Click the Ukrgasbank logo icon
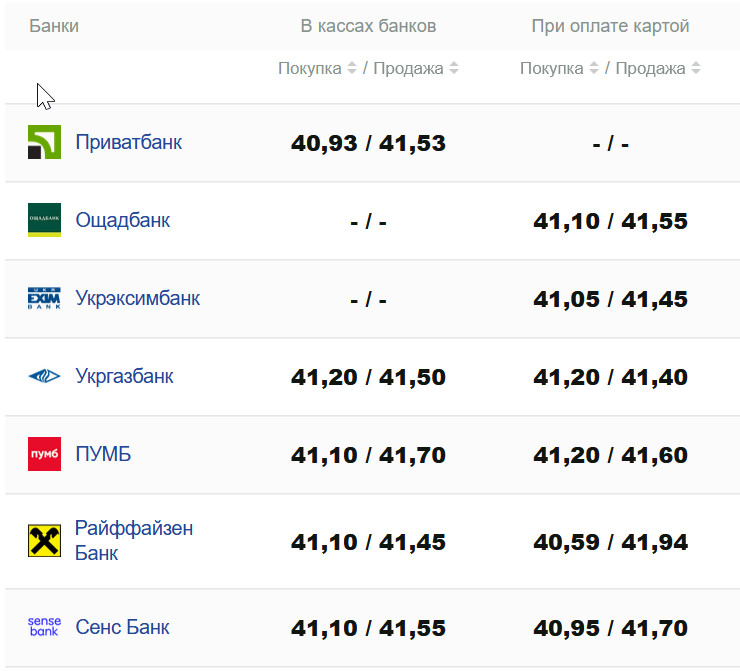740x671 pixels. tap(44, 376)
